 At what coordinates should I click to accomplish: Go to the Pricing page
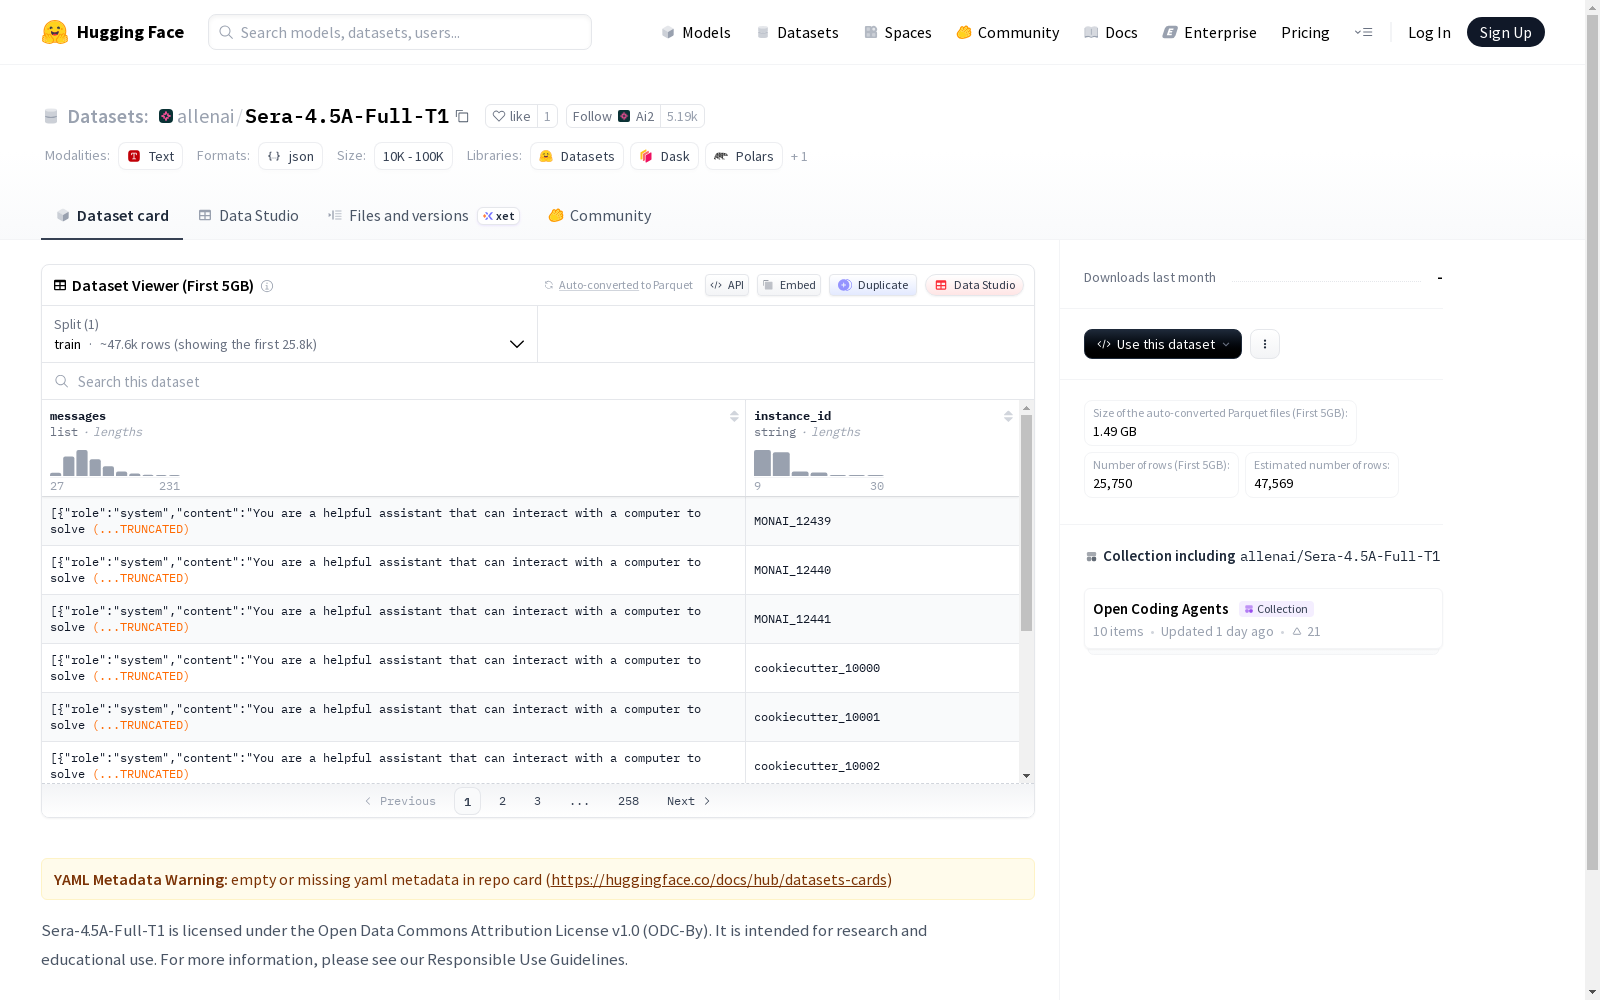pyautogui.click(x=1305, y=32)
